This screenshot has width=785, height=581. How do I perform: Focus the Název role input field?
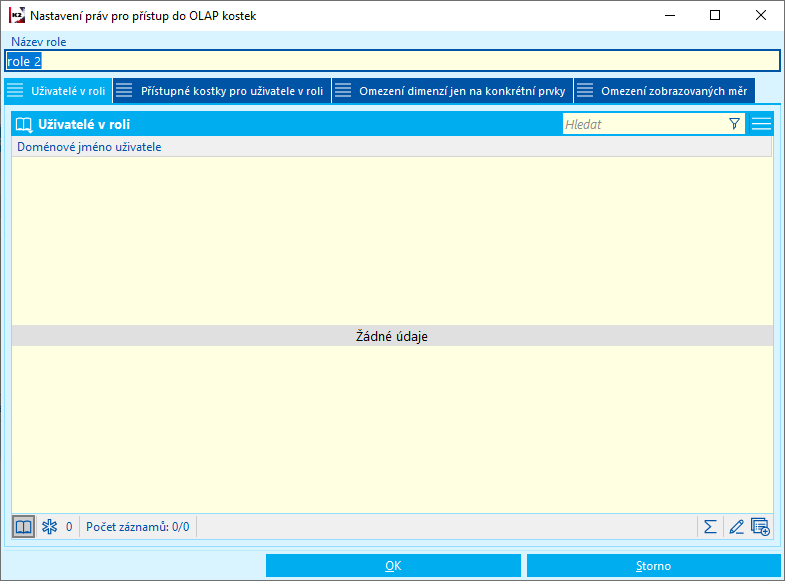pos(392,61)
